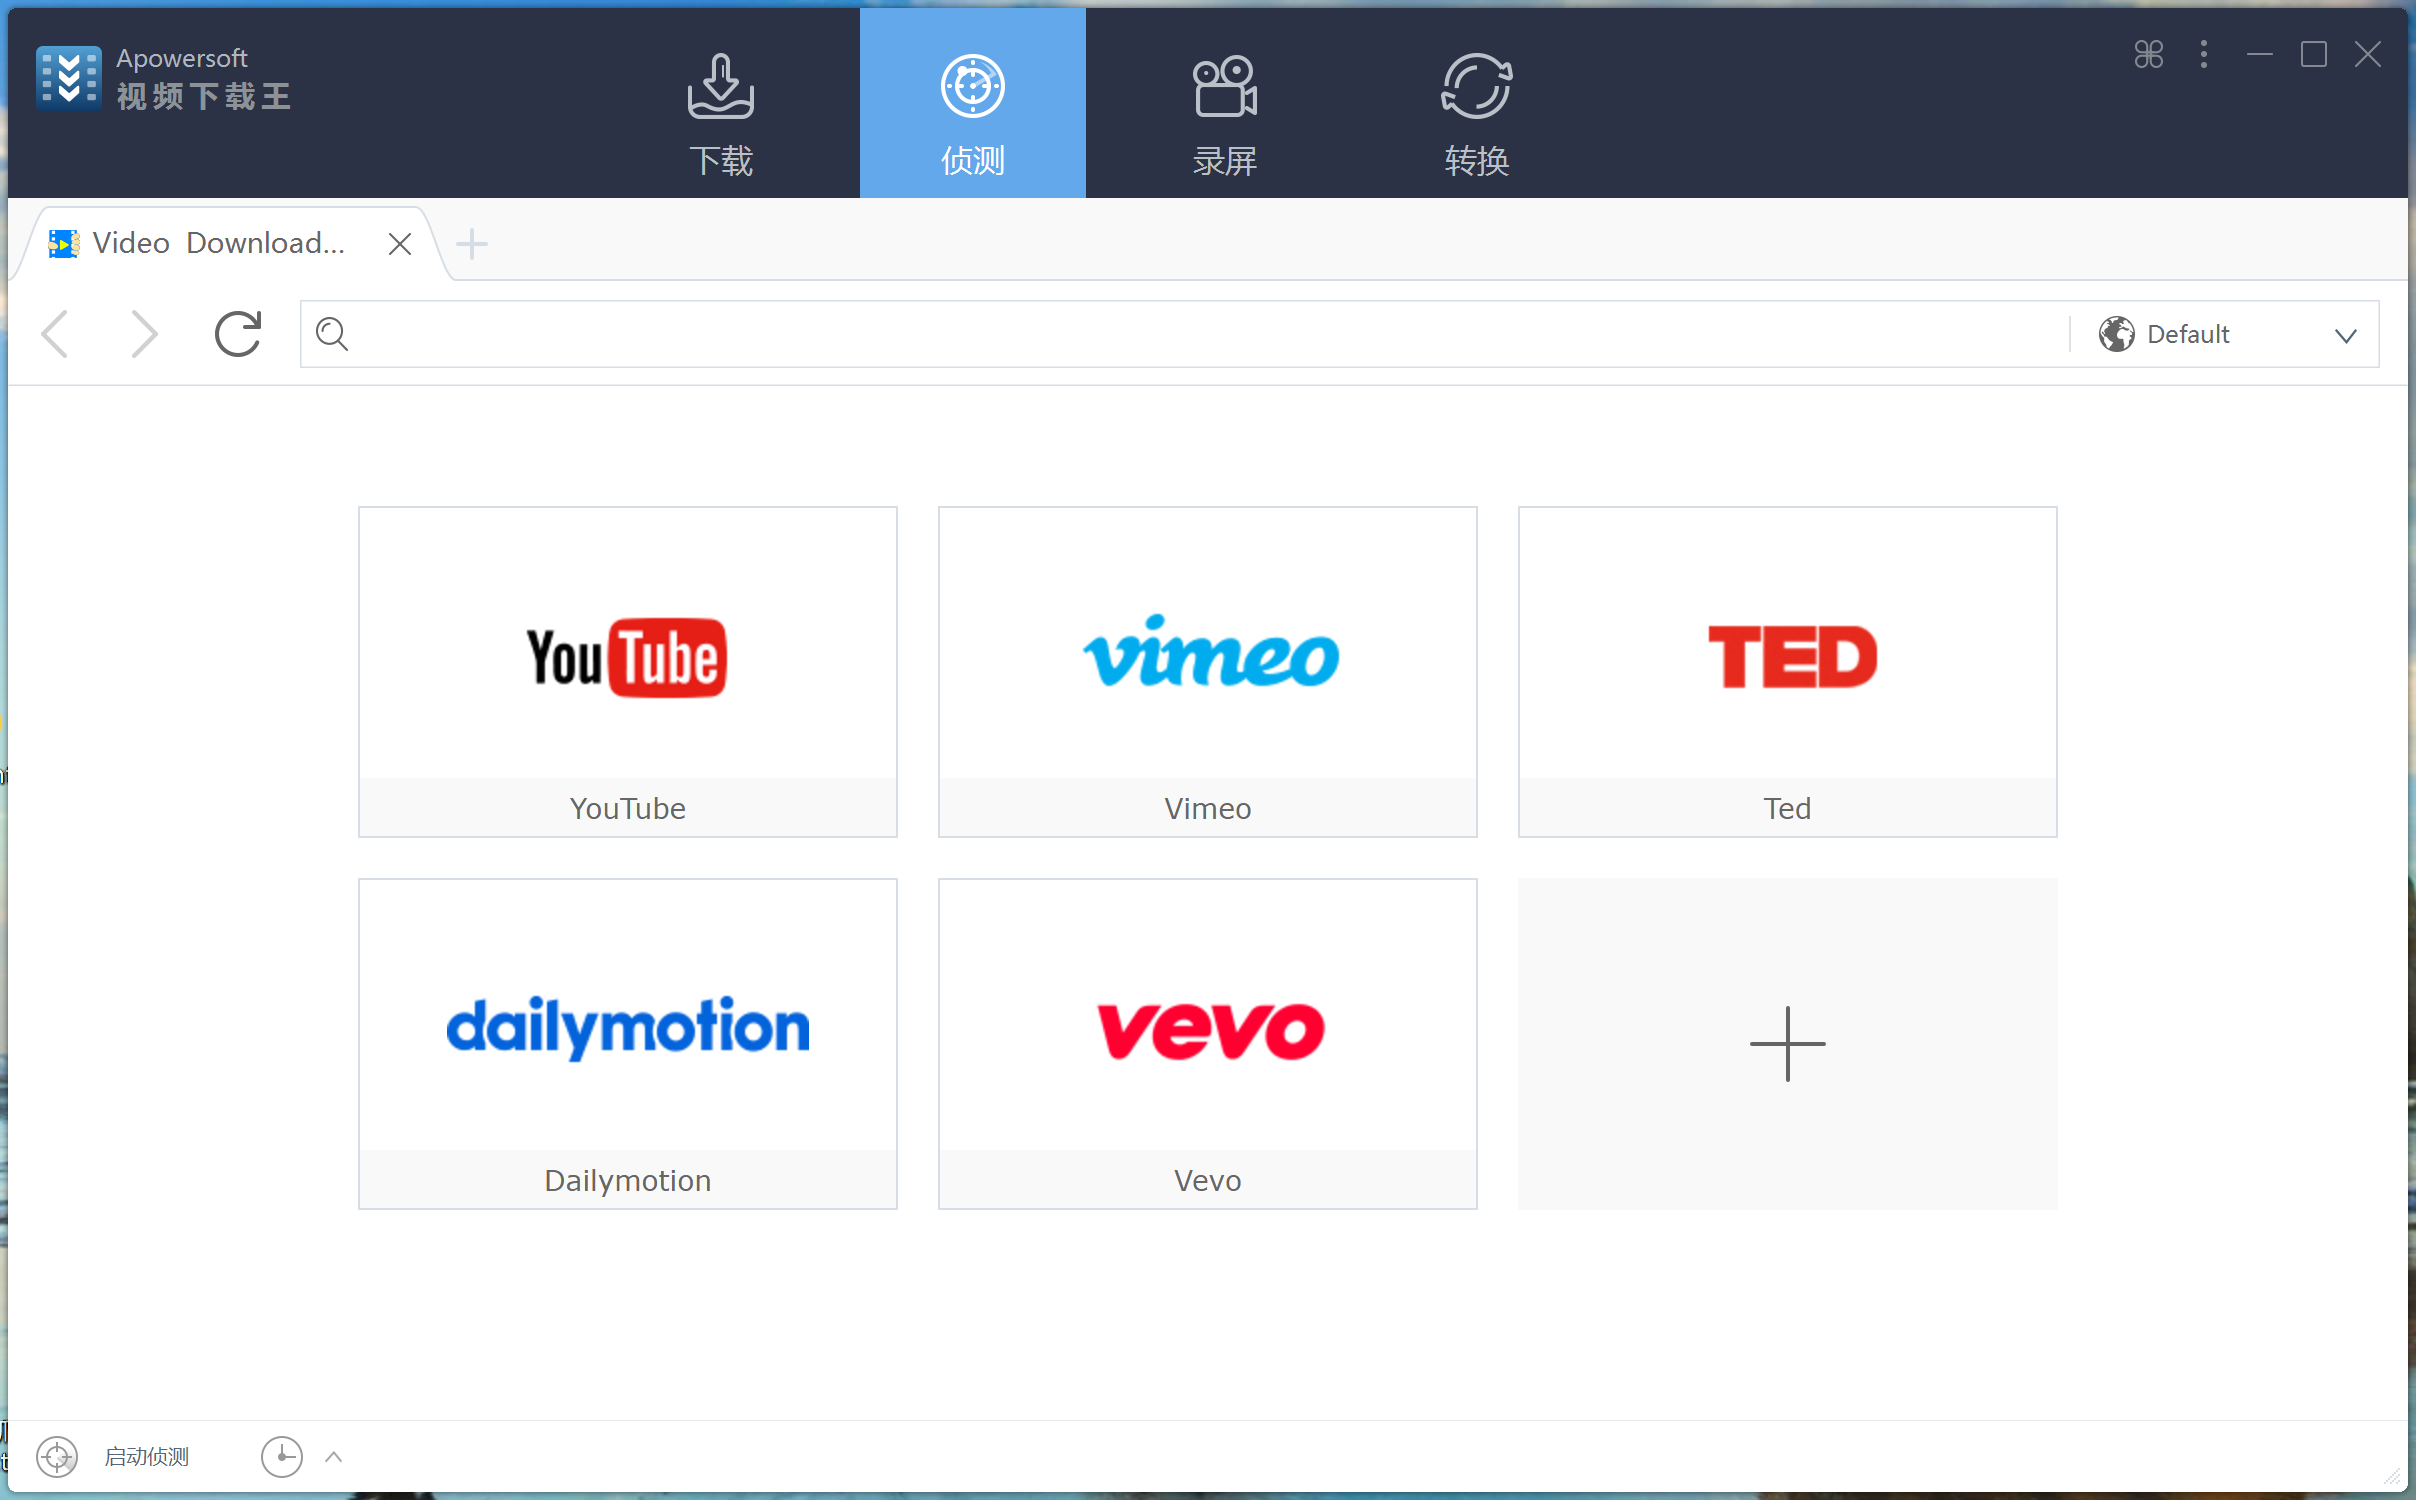Click the globe icon beside Default
The width and height of the screenshot is (2416, 1500).
point(2116,334)
